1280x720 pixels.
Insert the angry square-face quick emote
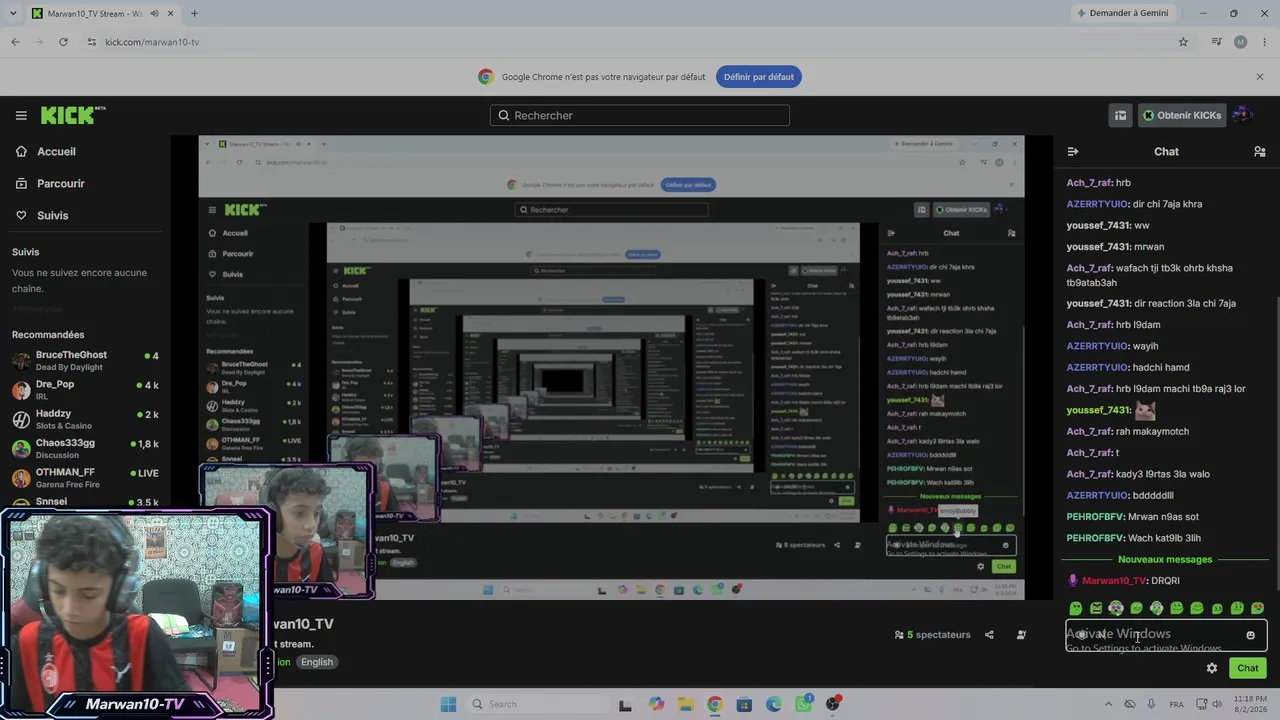click(1096, 608)
